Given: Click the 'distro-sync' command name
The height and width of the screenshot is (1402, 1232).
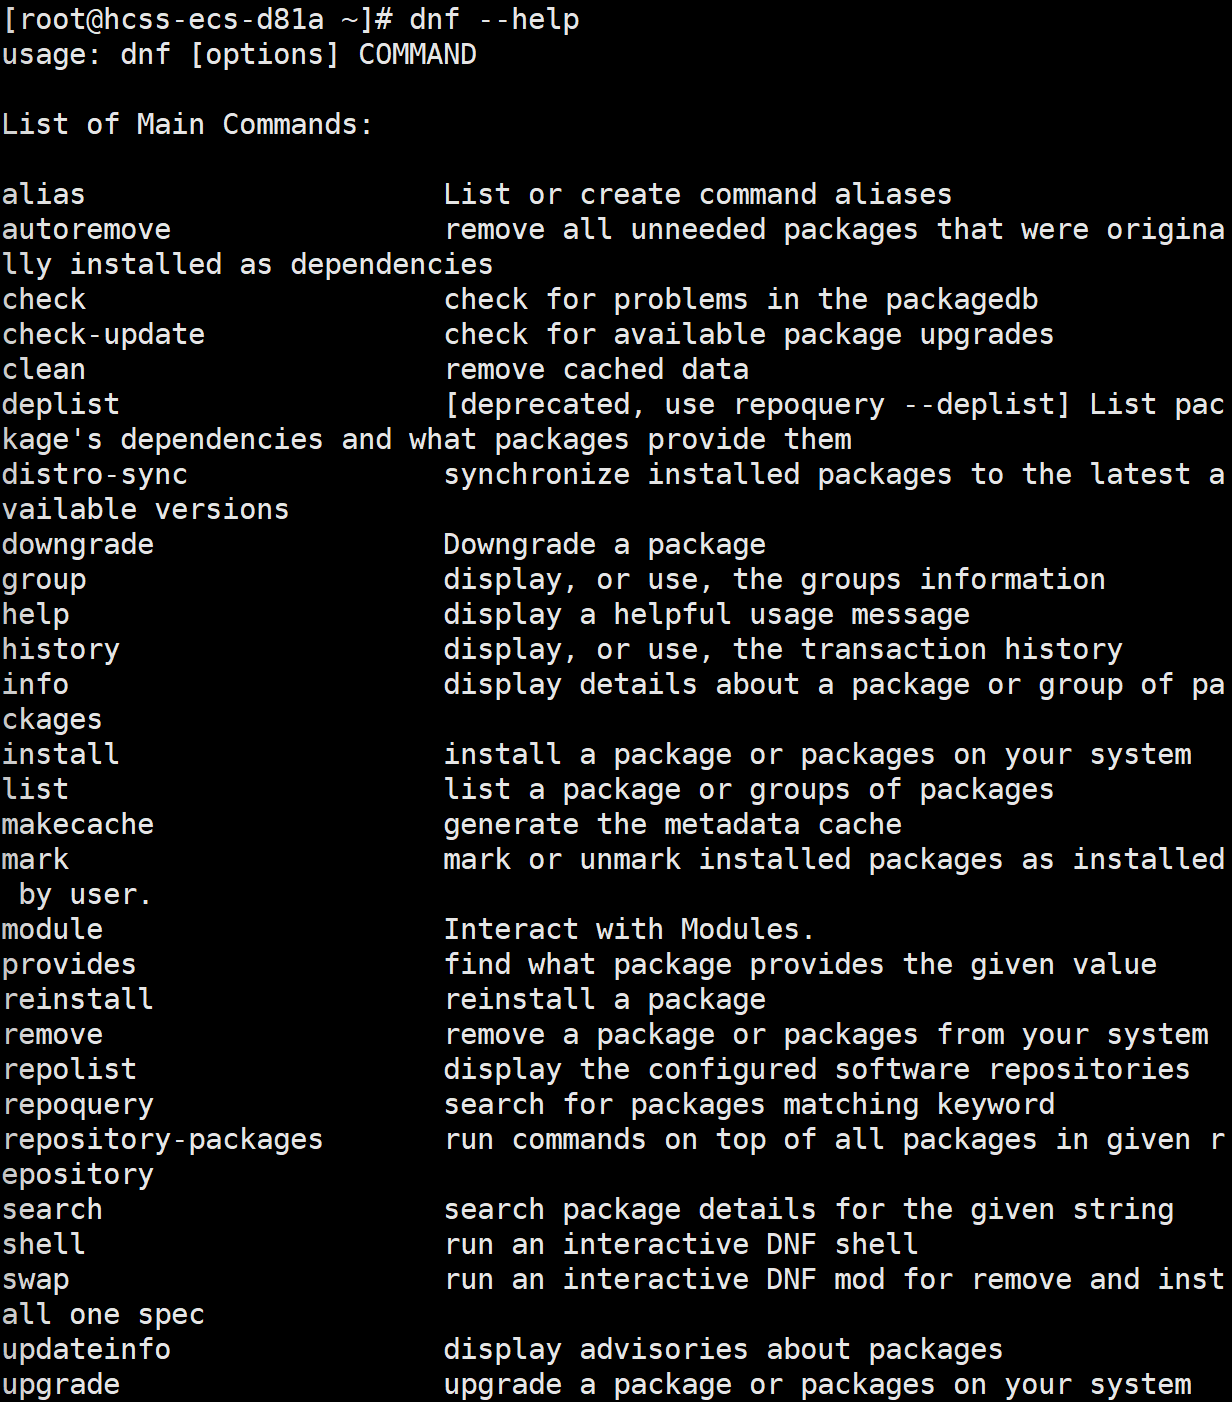Looking at the screenshot, I should (x=95, y=475).
